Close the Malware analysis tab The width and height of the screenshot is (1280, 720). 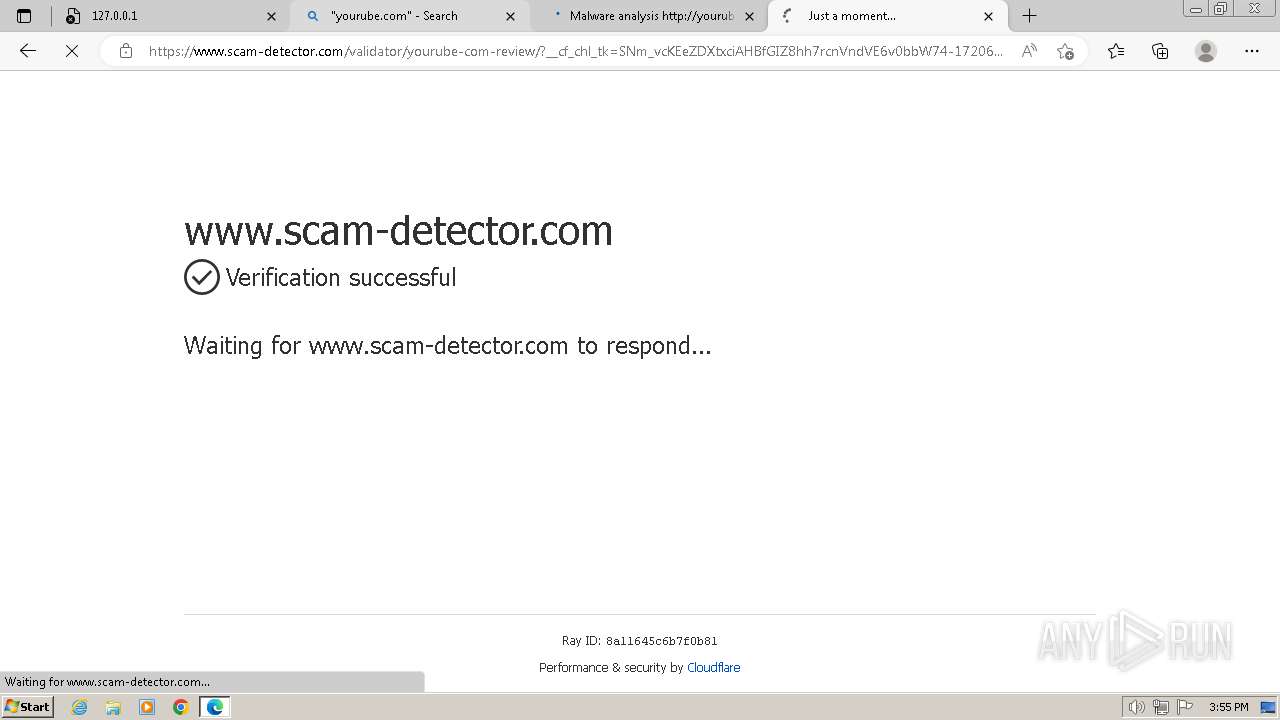749,16
